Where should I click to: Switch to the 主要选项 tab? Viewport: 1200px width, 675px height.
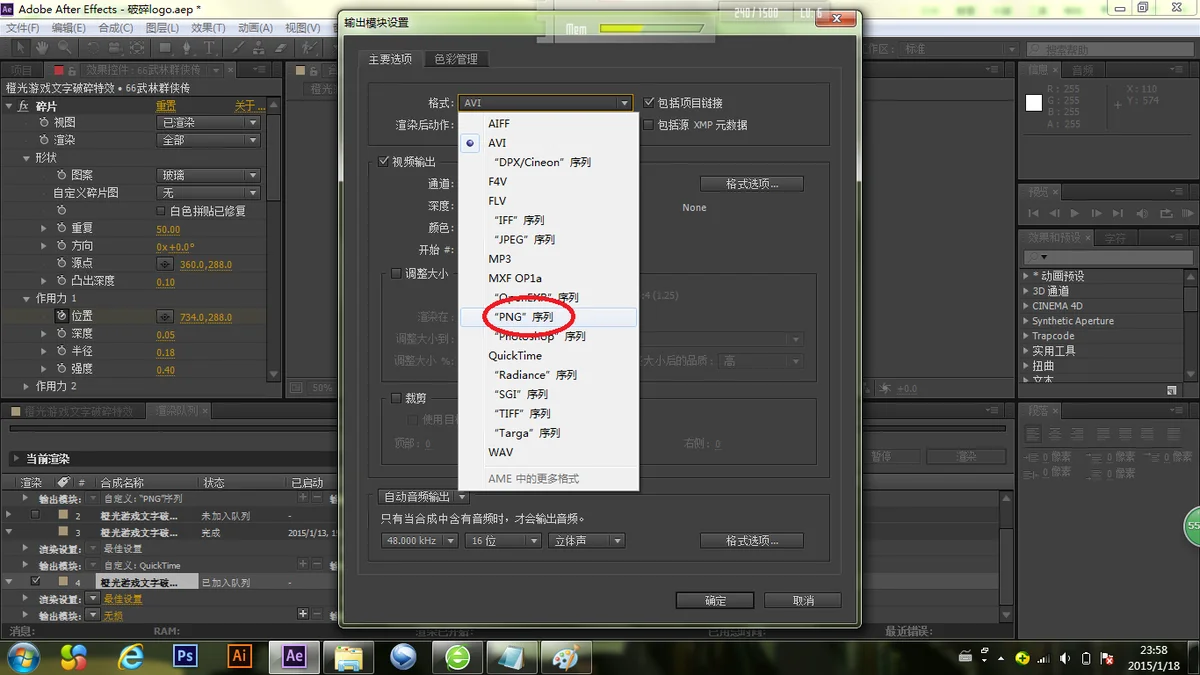(x=390, y=60)
